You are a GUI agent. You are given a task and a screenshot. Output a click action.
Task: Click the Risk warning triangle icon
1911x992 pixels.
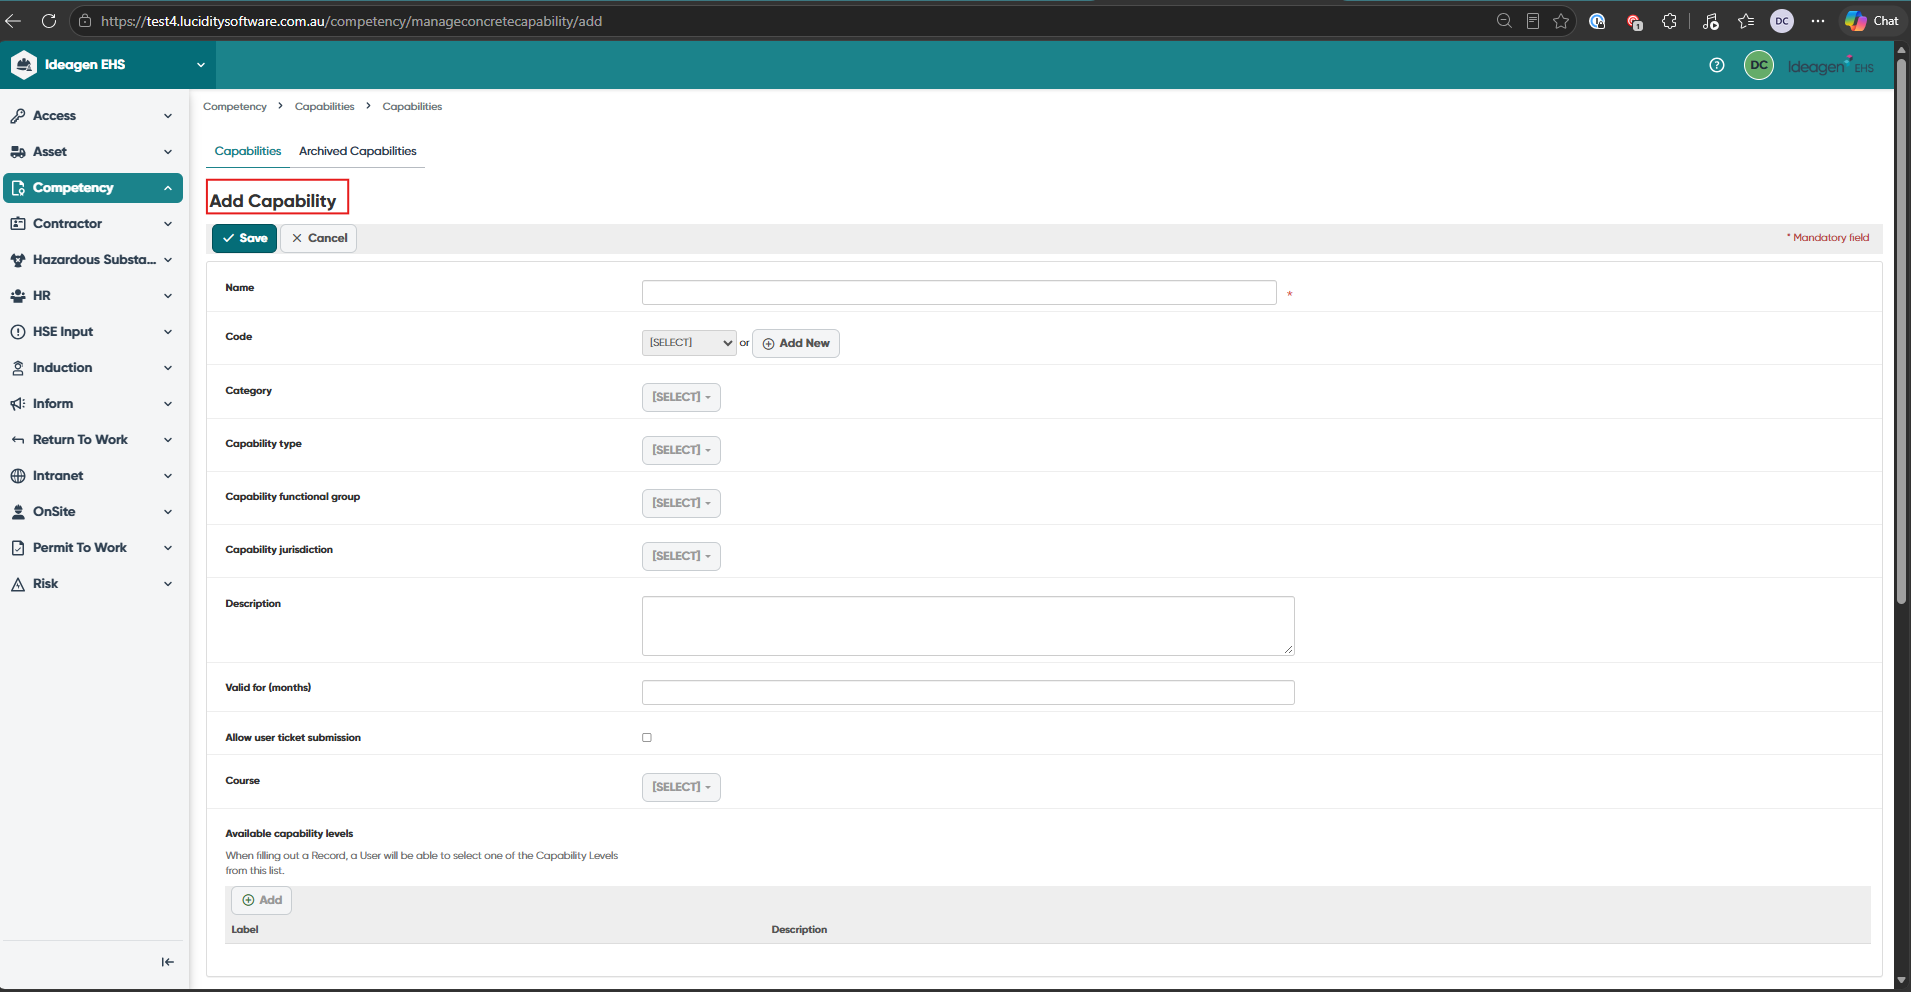[x=18, y=584]
